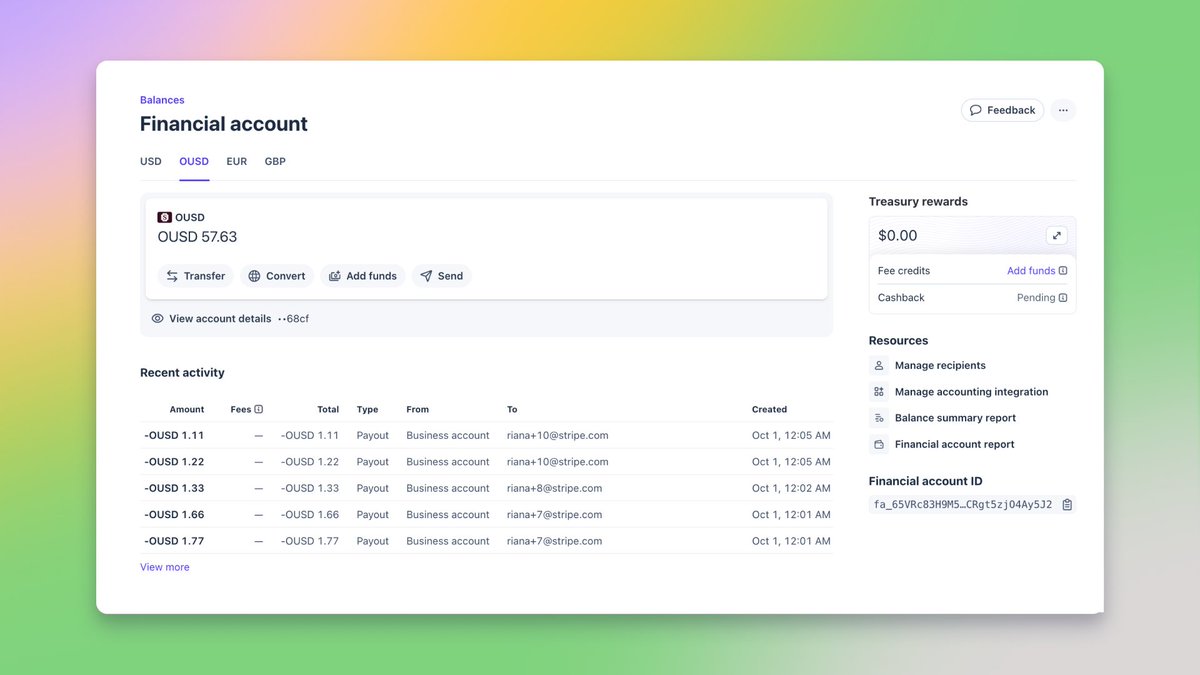Click the View more link
Image resolution: width=1200 pixels, height=675 pixels.
tap(165, 567)
